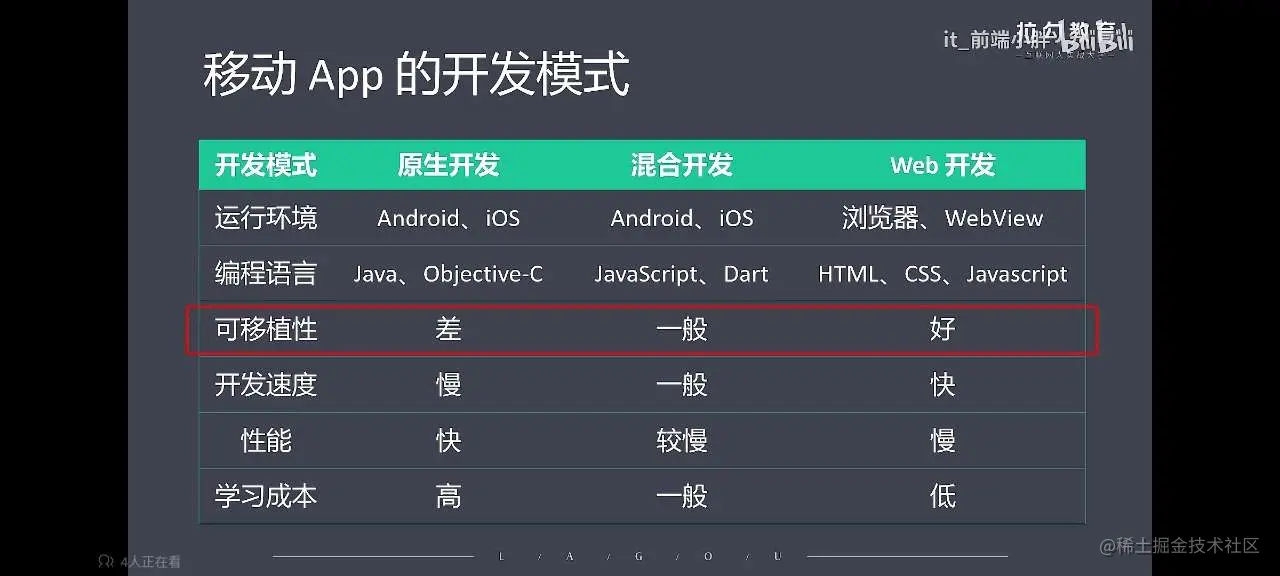
Task: Click the viewer count icon beside 4人正在看
Action: pos(104,562)
